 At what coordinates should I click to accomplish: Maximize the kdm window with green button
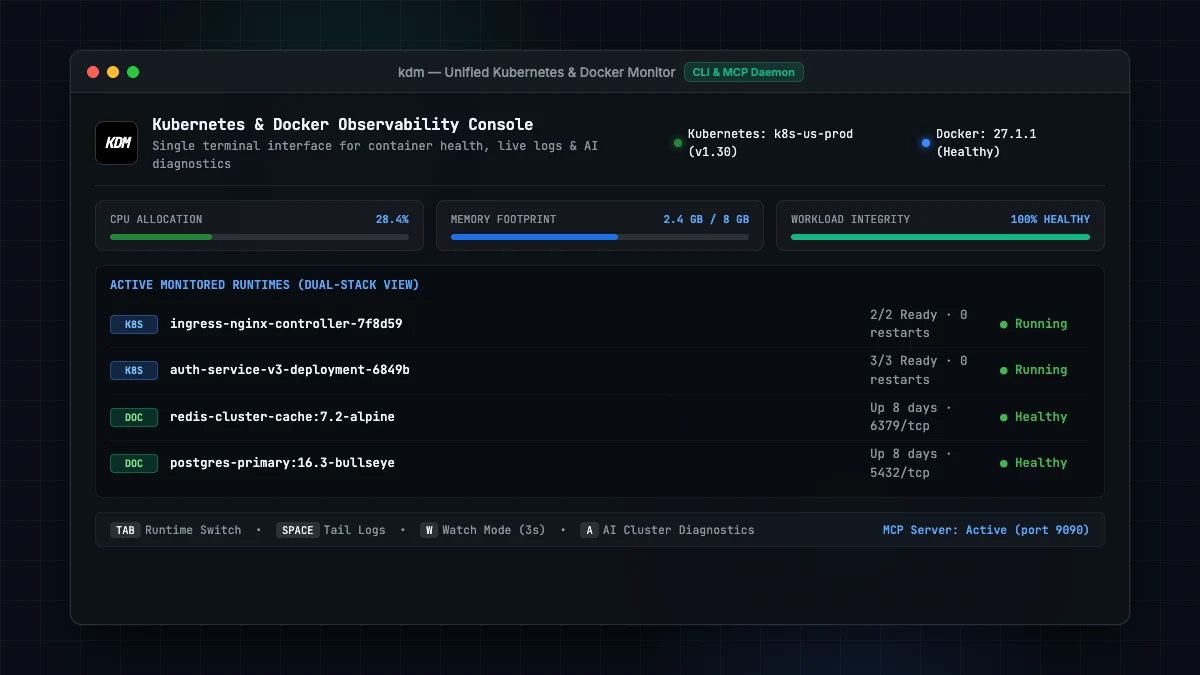pyautogui.click(x=133, y=72)
